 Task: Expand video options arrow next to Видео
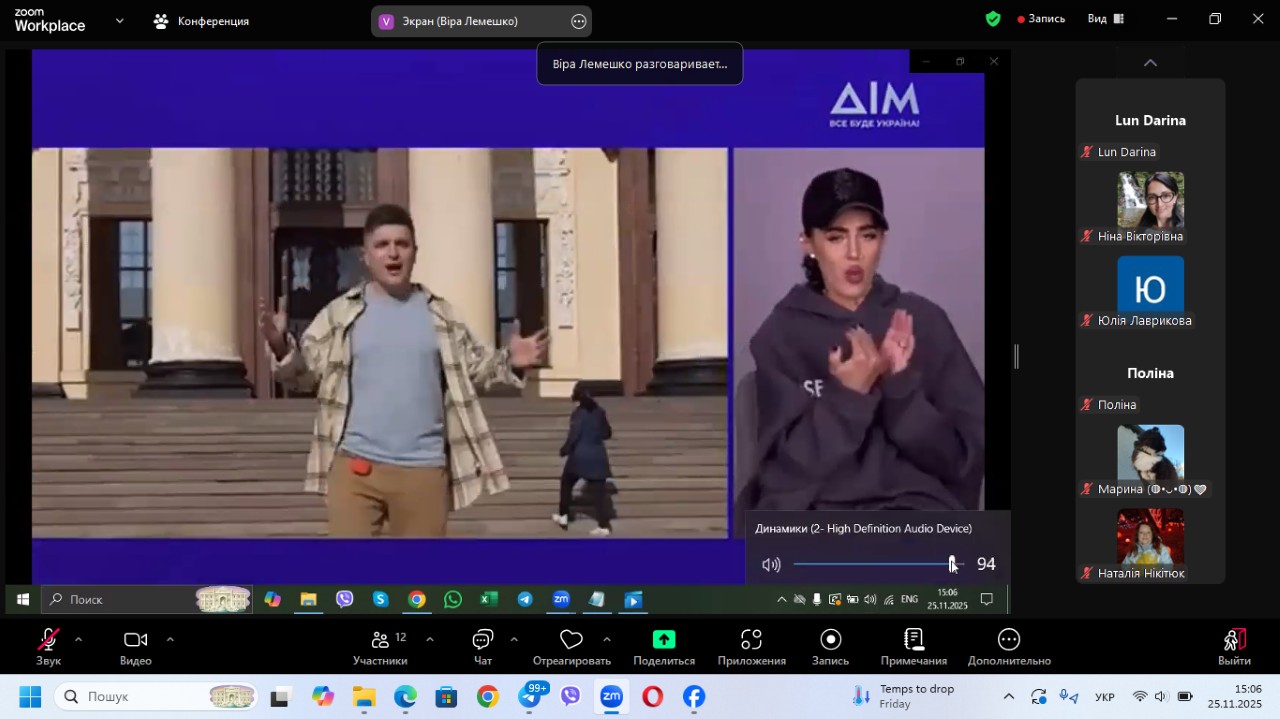[x=170, y=639]
